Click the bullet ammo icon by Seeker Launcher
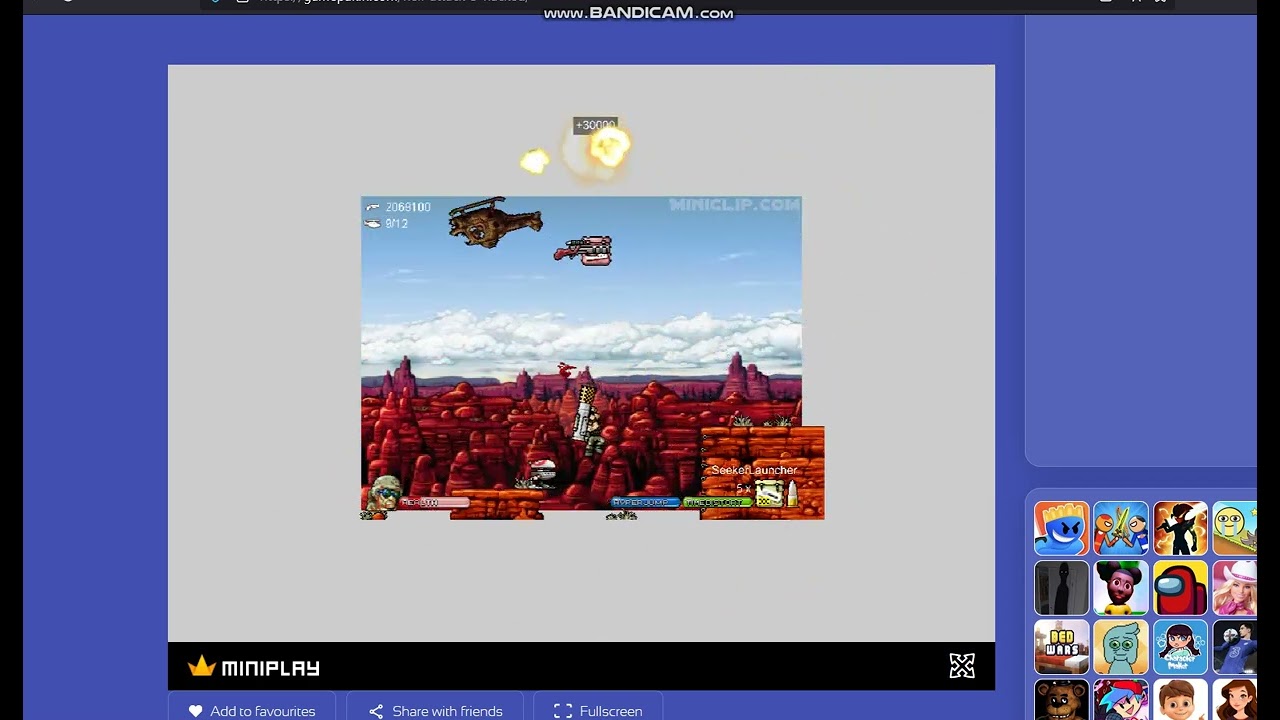 (x=792, y=493)
